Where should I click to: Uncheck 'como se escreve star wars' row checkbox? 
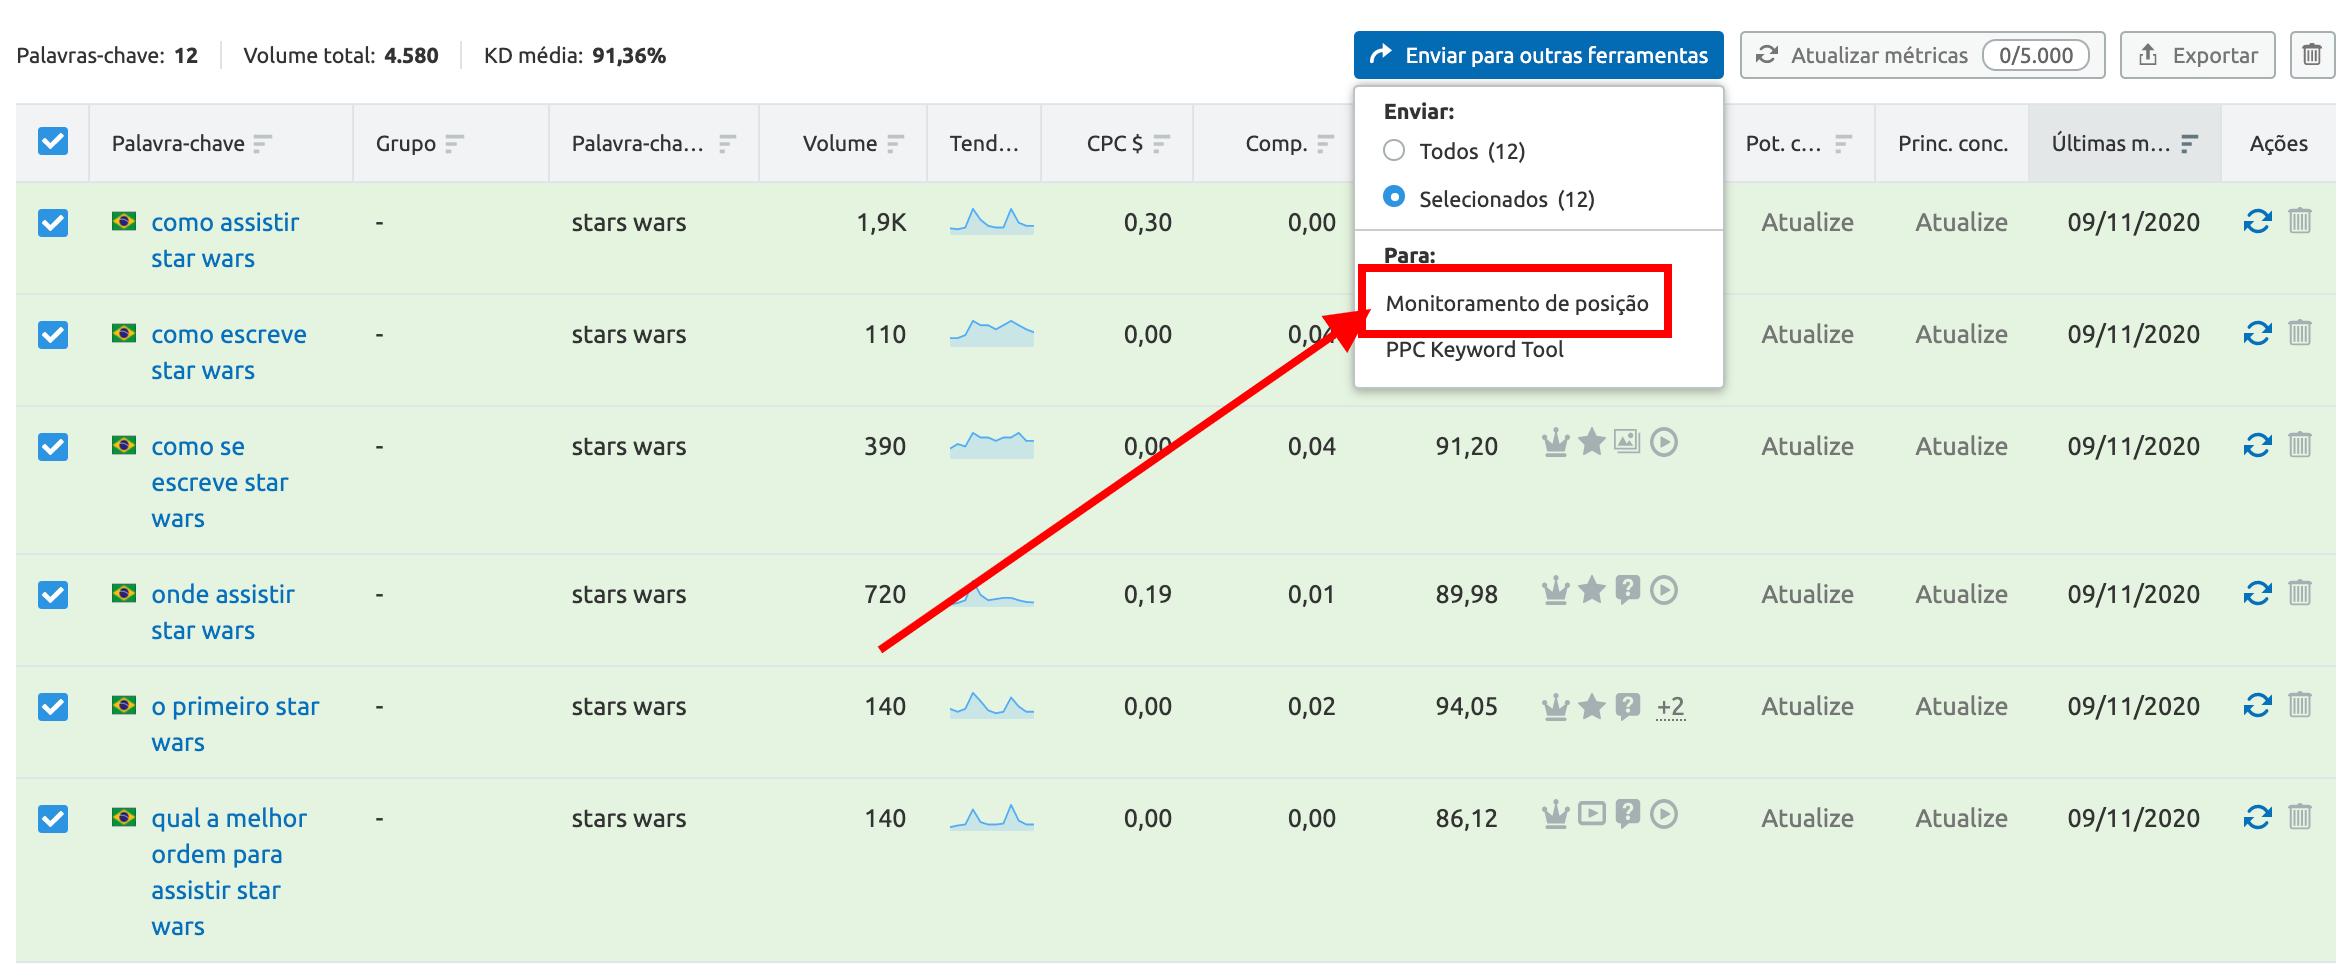point(53,446)
